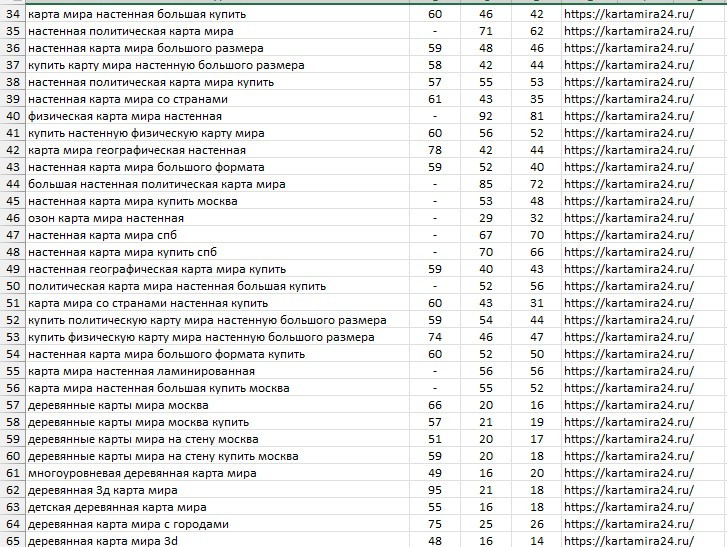Click cell 'настенная политическая карта мира купить'
This screenshot has width=727, height=547.
217,83
